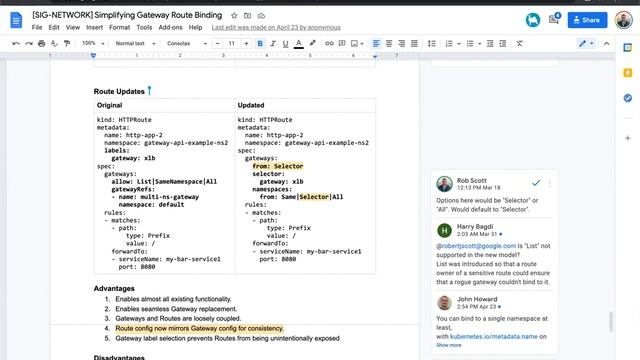Open the Format menu
Image resolution: width=640 pixels, height=360 pixels.
click(120, 27)
